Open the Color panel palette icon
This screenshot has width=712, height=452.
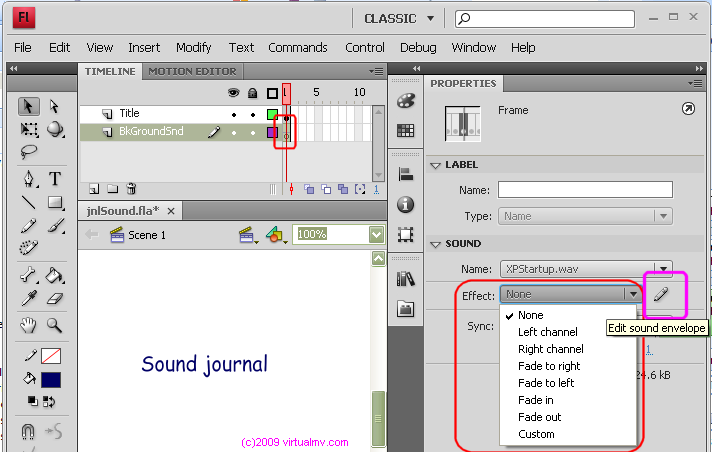(x=405, y=101)
